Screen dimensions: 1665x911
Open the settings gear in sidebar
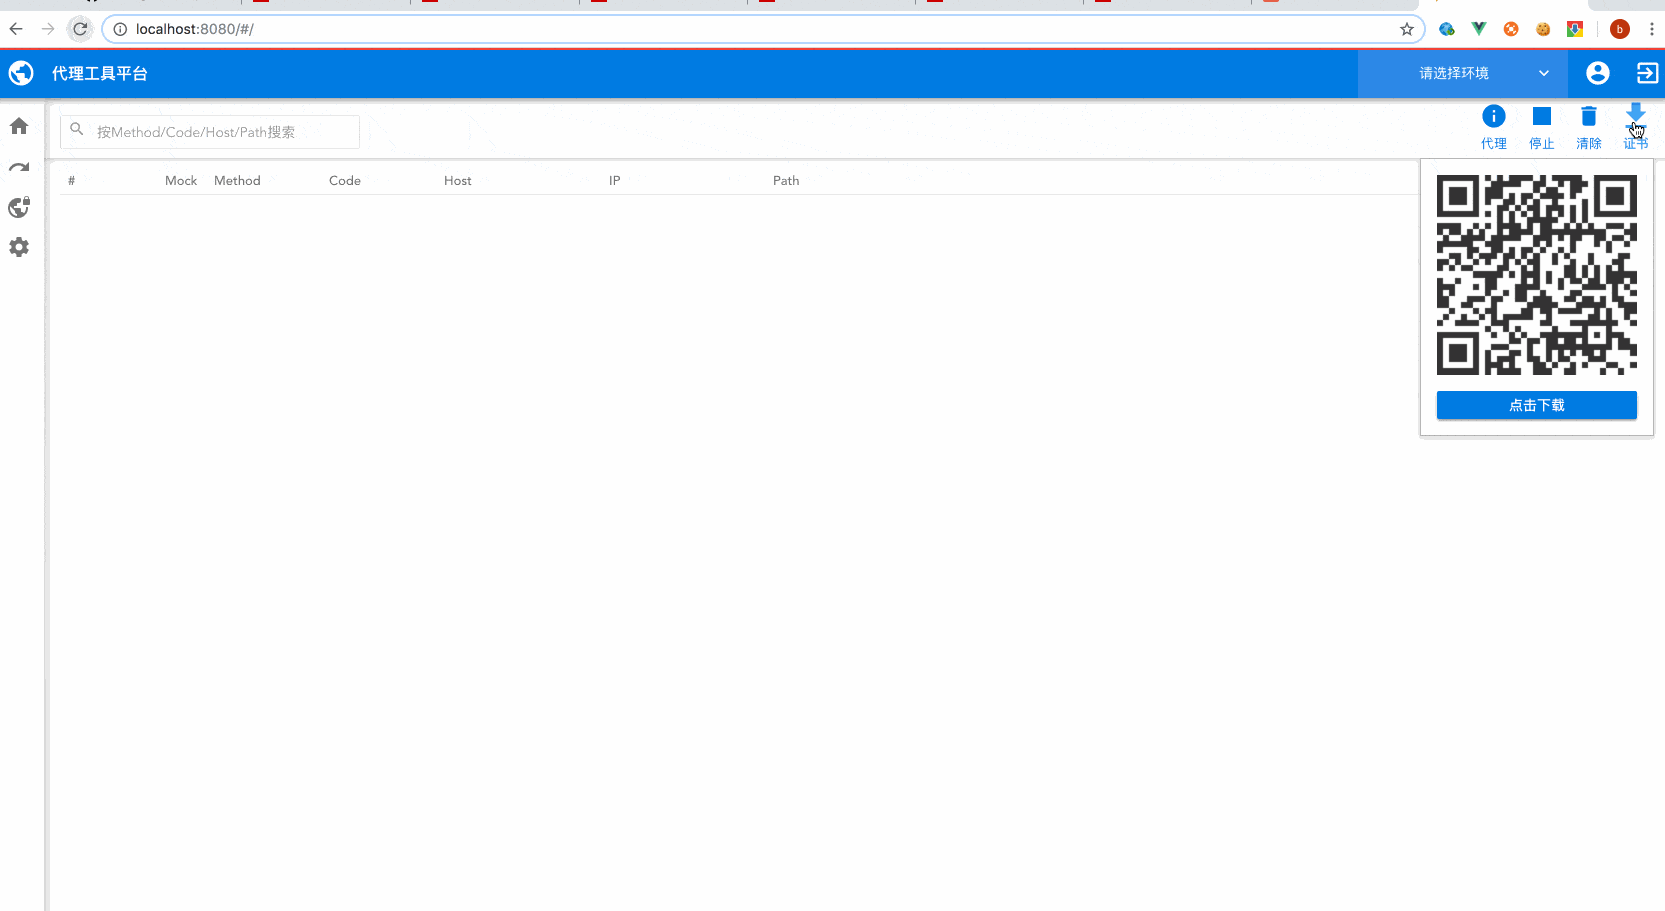click(19, 247)
